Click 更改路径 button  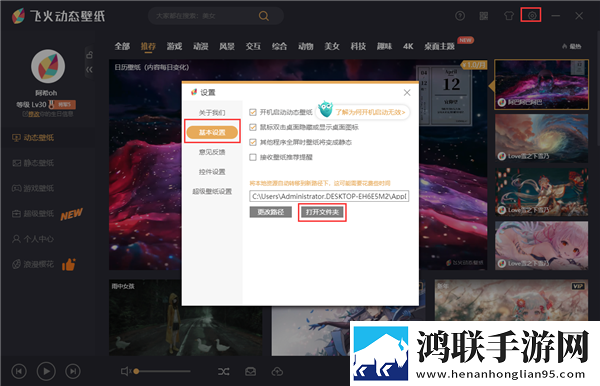tap(271, 212)
